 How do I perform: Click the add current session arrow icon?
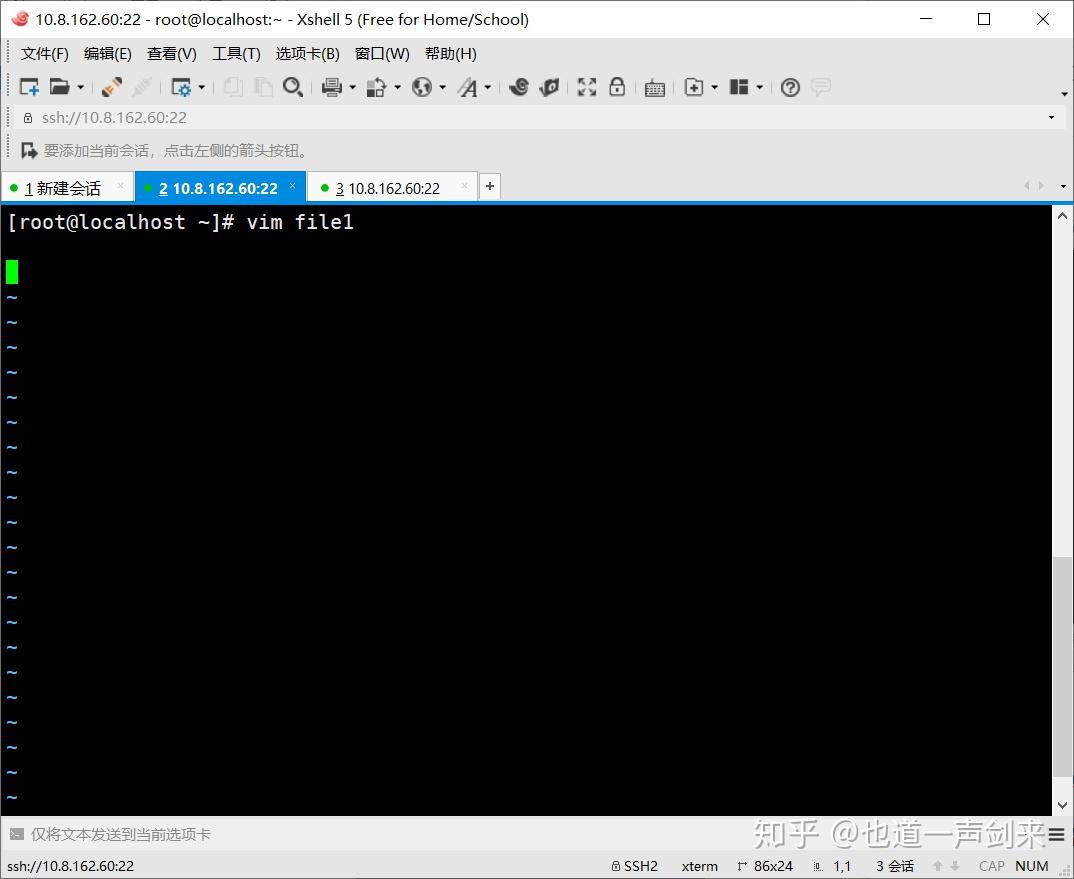coord(29,150)
